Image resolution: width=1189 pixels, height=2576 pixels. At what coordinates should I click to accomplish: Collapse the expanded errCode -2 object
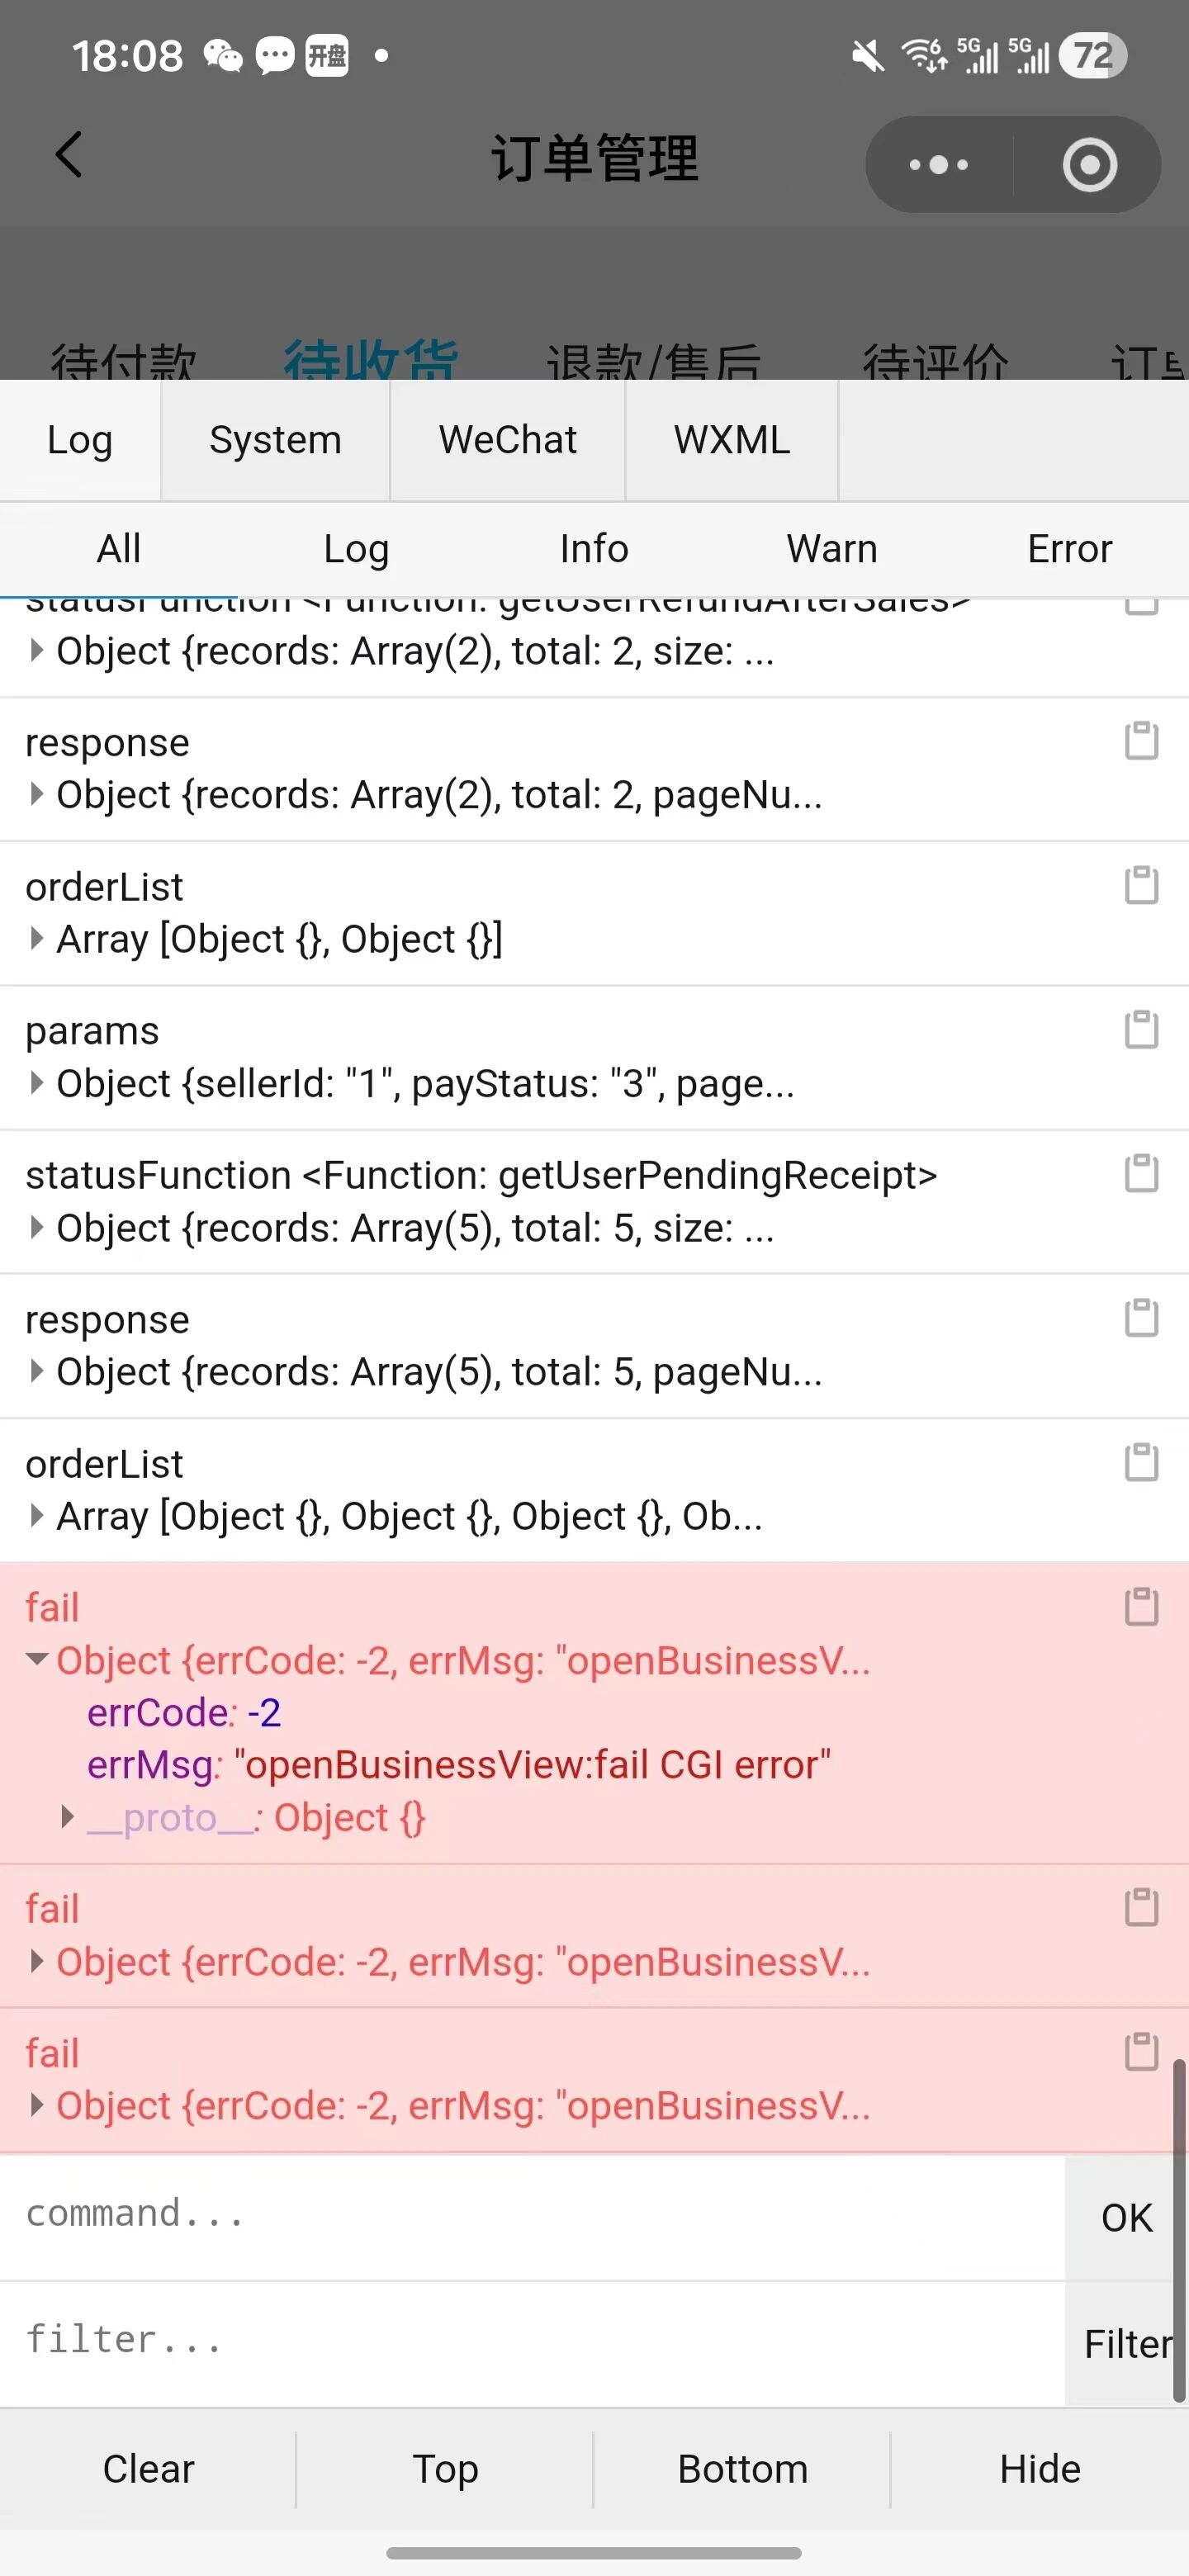38,1659
